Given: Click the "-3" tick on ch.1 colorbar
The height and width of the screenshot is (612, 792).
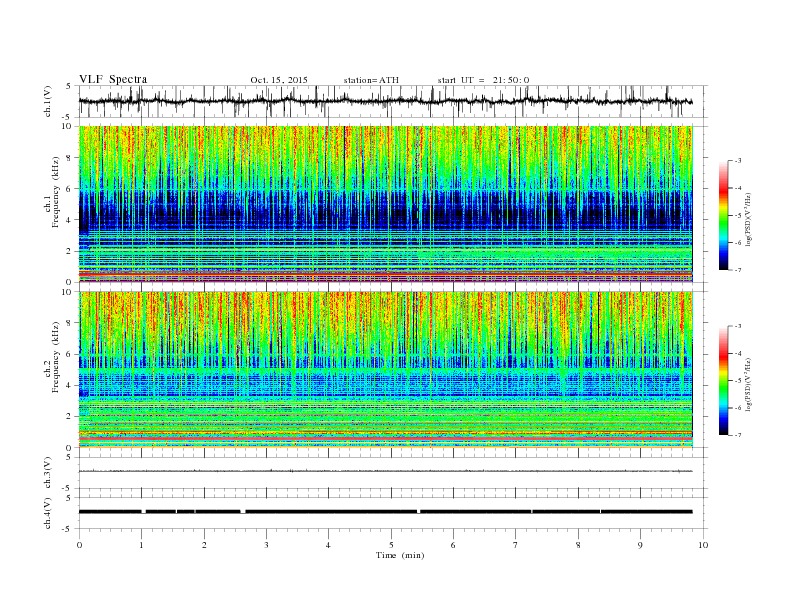Looking at the screenshot, I should point(737,161).
